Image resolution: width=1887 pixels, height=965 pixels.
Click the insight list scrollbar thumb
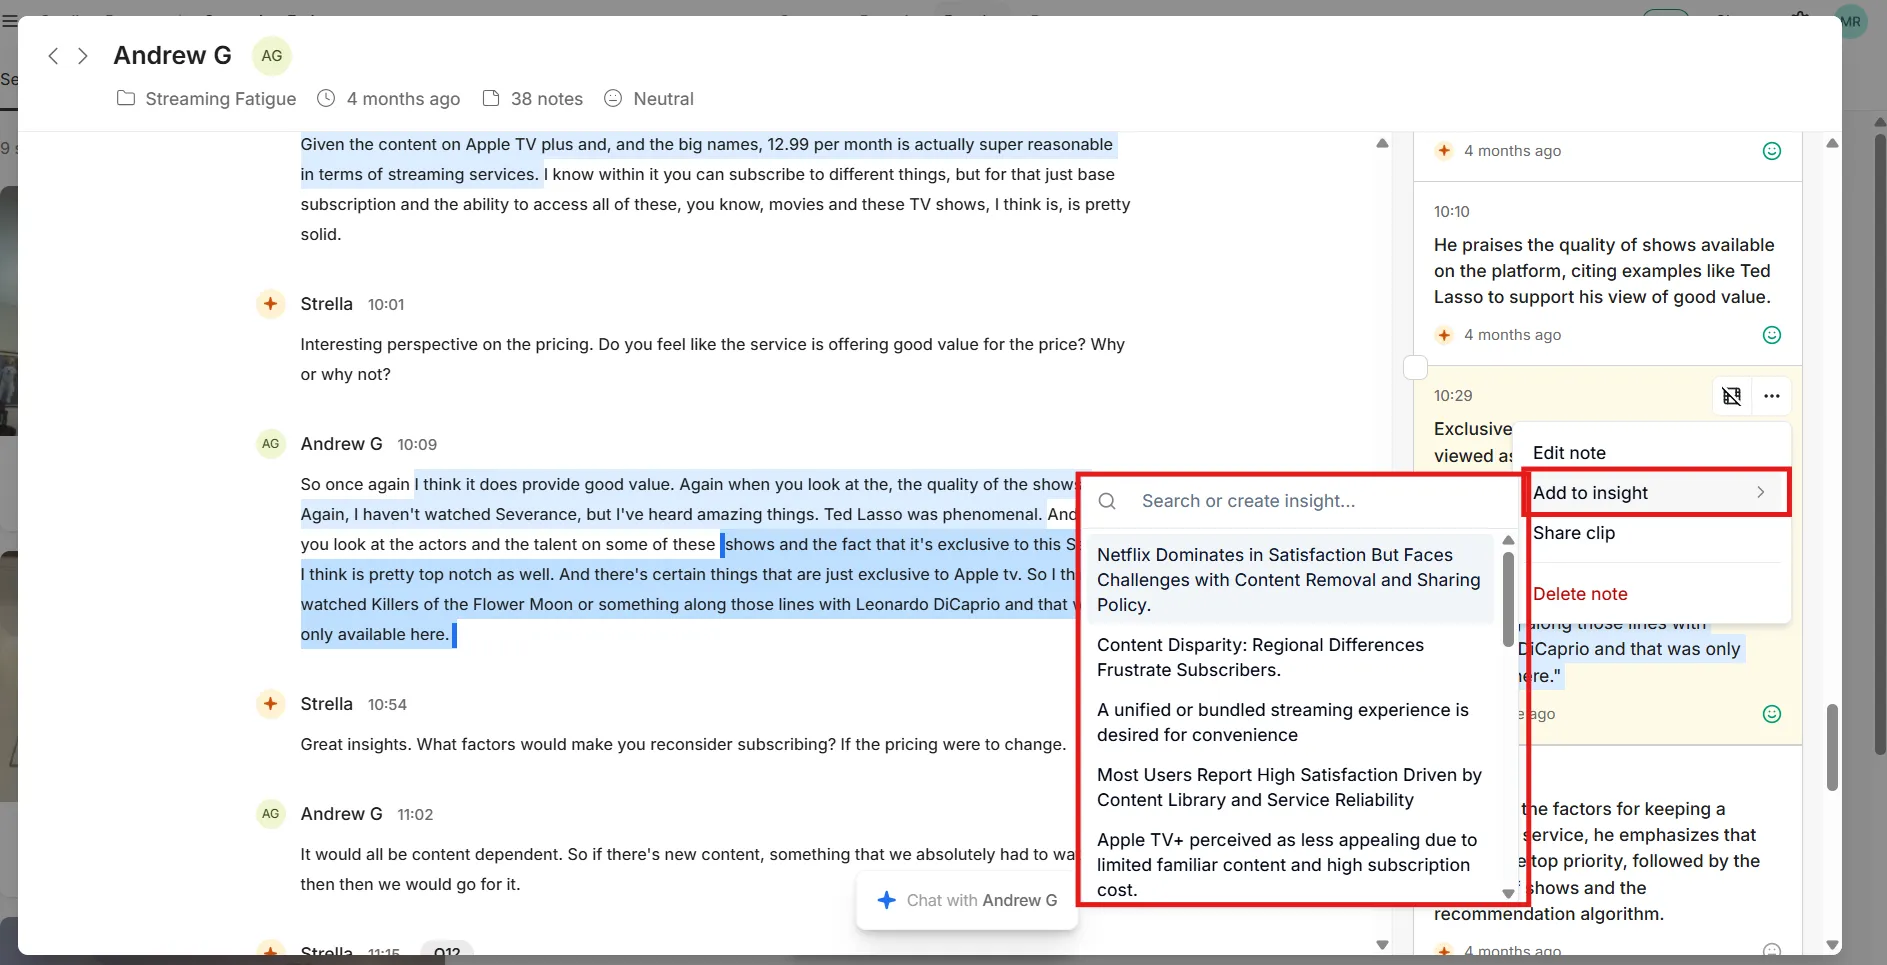(1508, 599)
